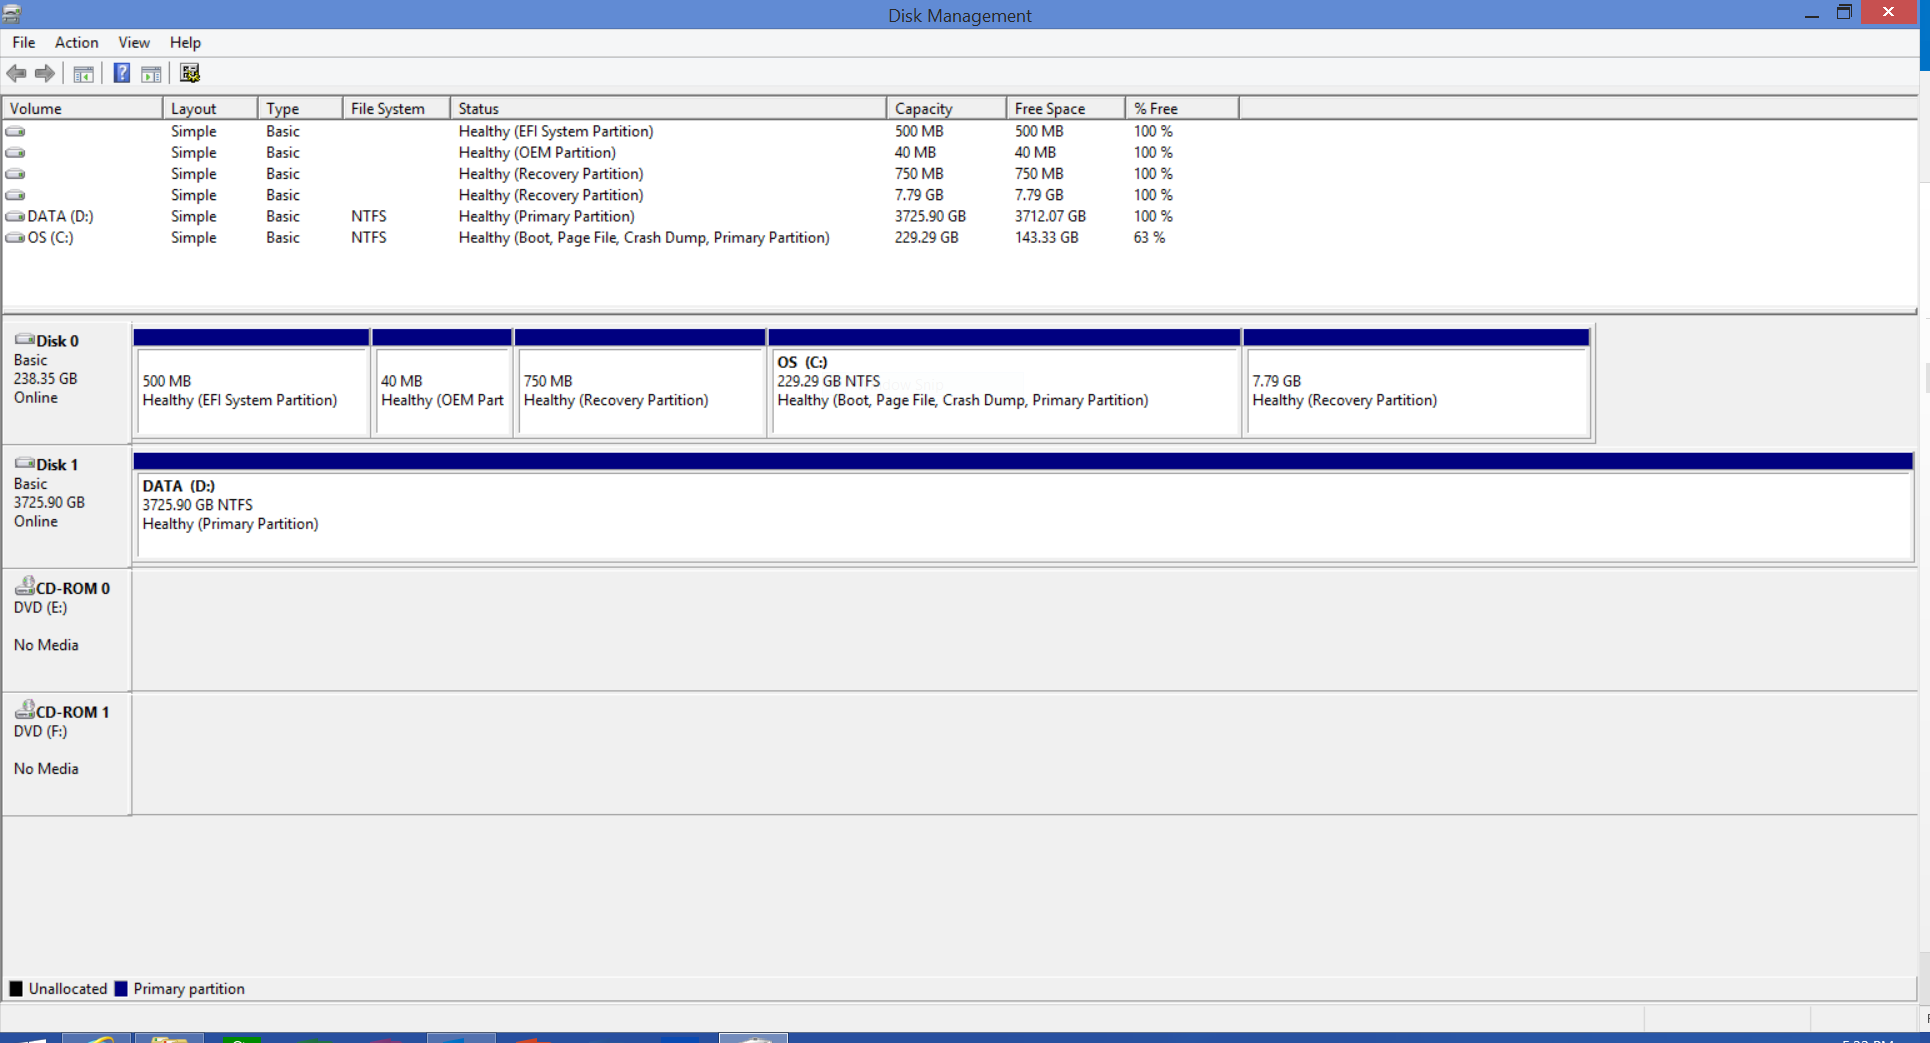Click the checklist settings icon in the toolbar
1930x1043 pixels.
(189, 73)
